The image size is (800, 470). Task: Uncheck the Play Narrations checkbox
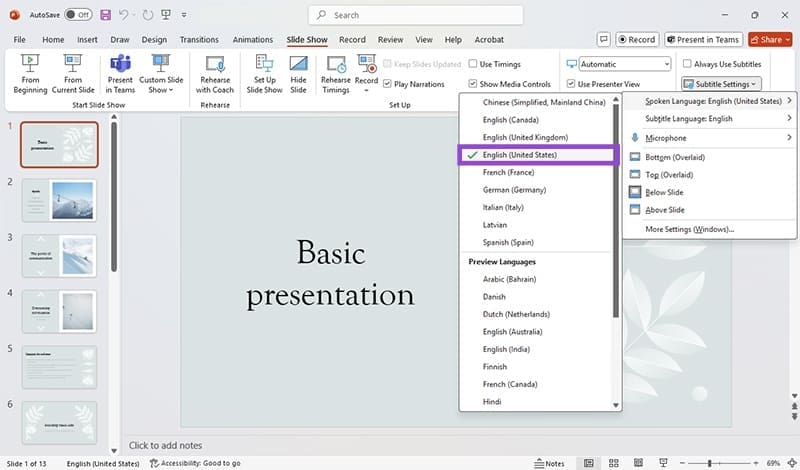coord(388,84)
